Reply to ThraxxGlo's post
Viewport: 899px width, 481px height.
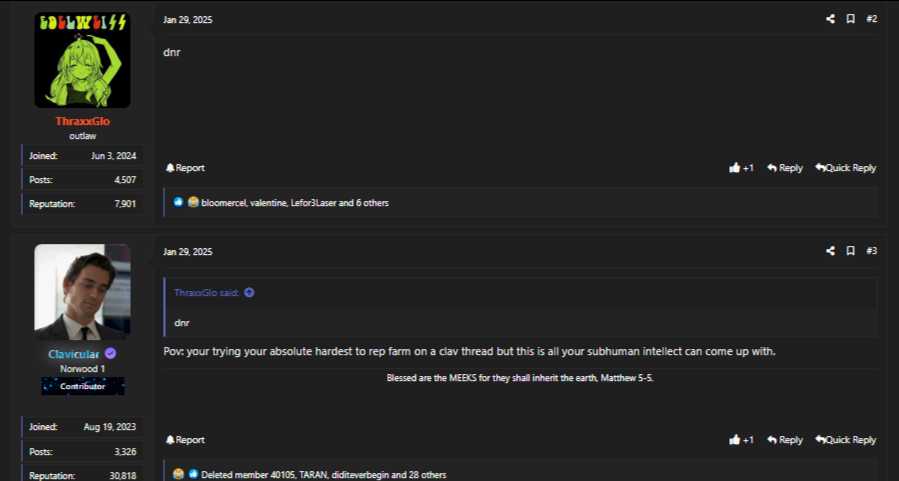785,168
